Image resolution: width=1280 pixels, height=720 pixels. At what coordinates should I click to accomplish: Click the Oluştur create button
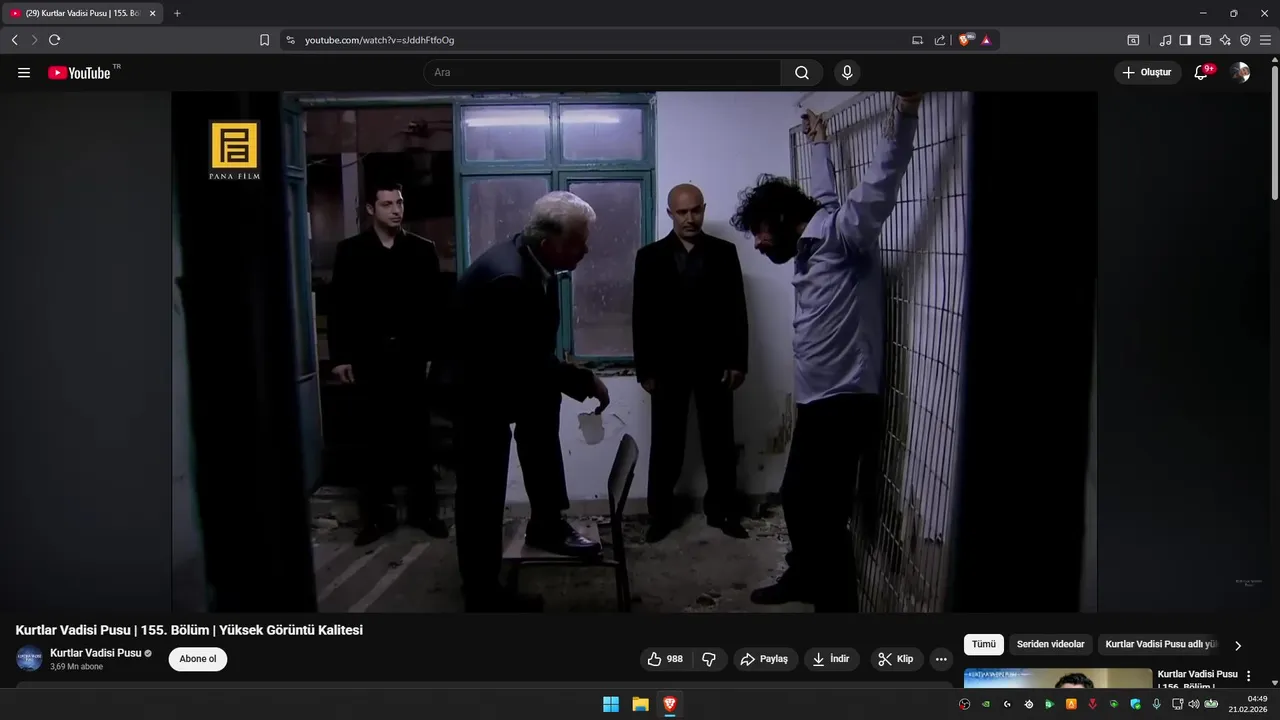pyautogui.click(x=1147, y=72)
